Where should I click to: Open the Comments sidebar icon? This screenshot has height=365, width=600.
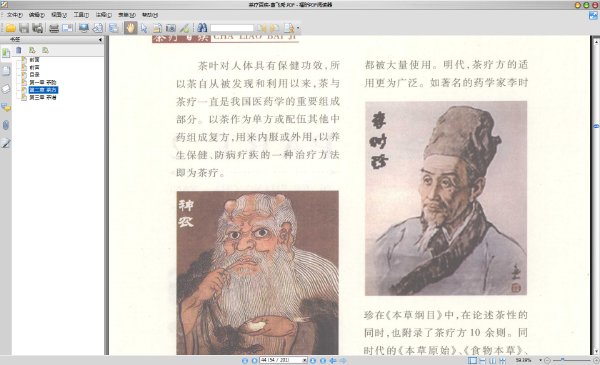6,107
